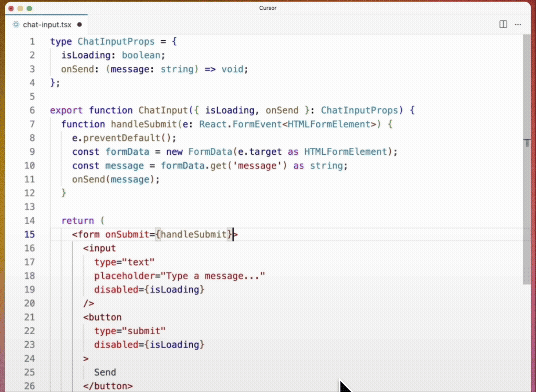
Task: Click 'onSend(message);' on line 11
Action: [x=116, y=179]
